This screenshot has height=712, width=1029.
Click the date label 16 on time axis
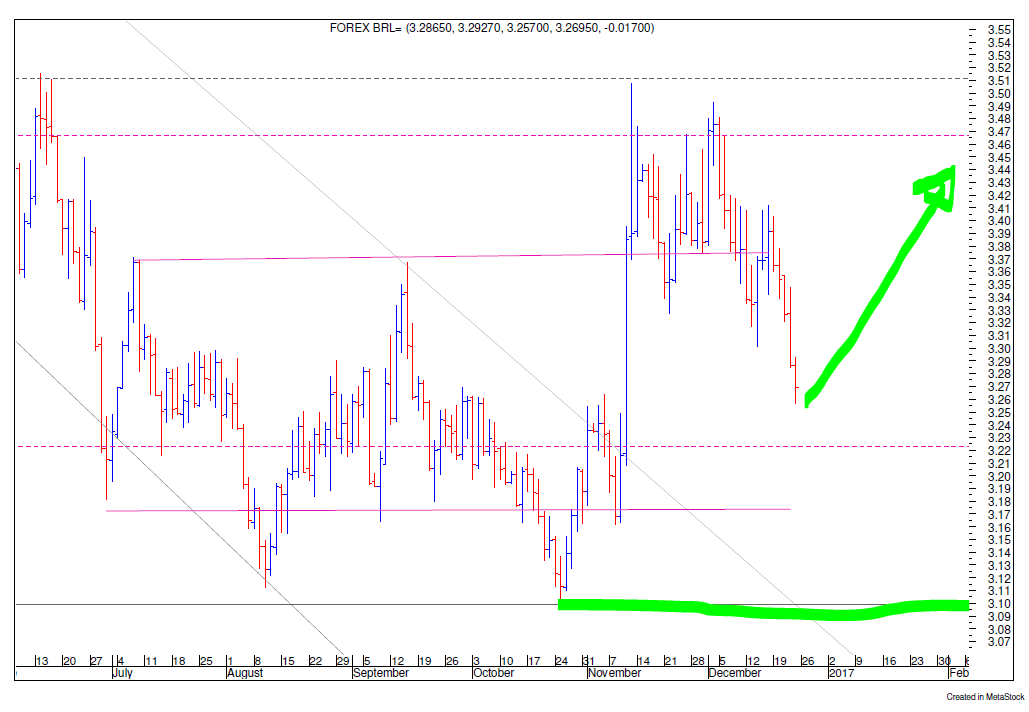[890, 661]
